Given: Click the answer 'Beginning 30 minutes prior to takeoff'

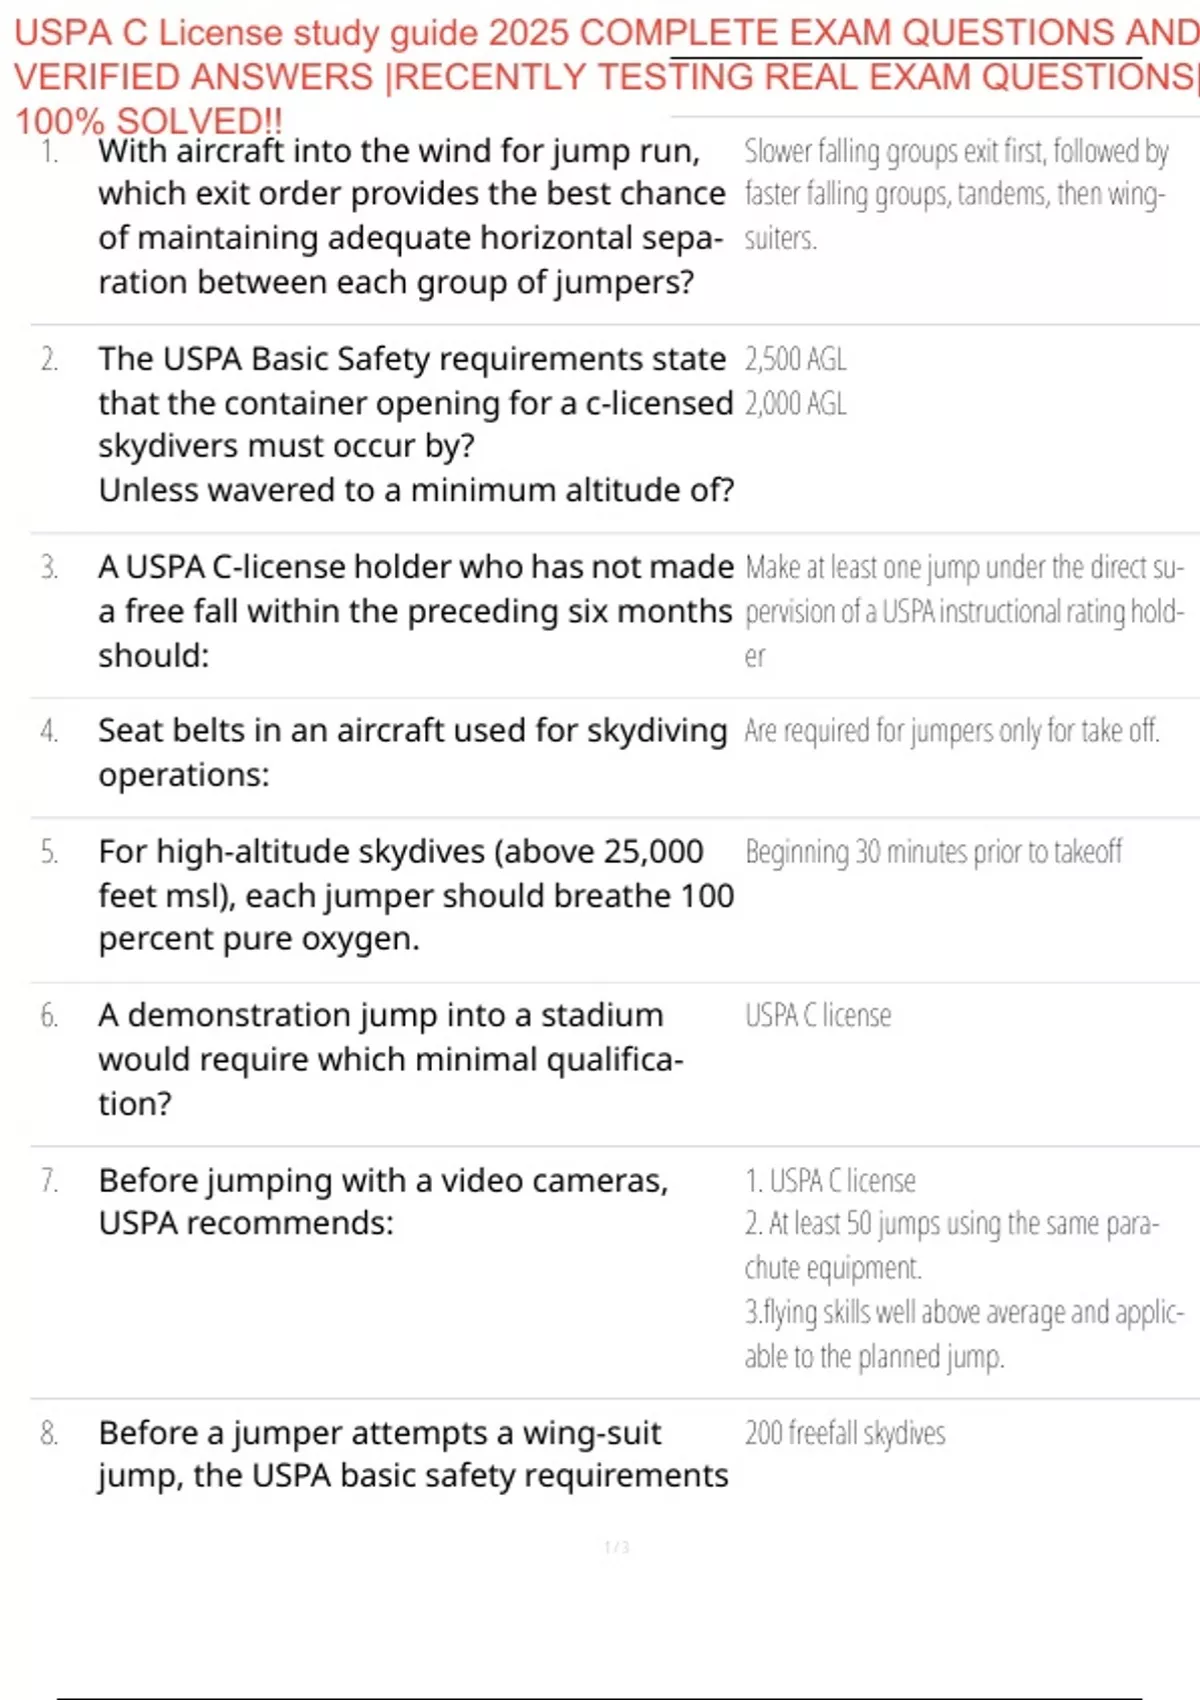Looking at the screenshot, I should click(933, 852).
